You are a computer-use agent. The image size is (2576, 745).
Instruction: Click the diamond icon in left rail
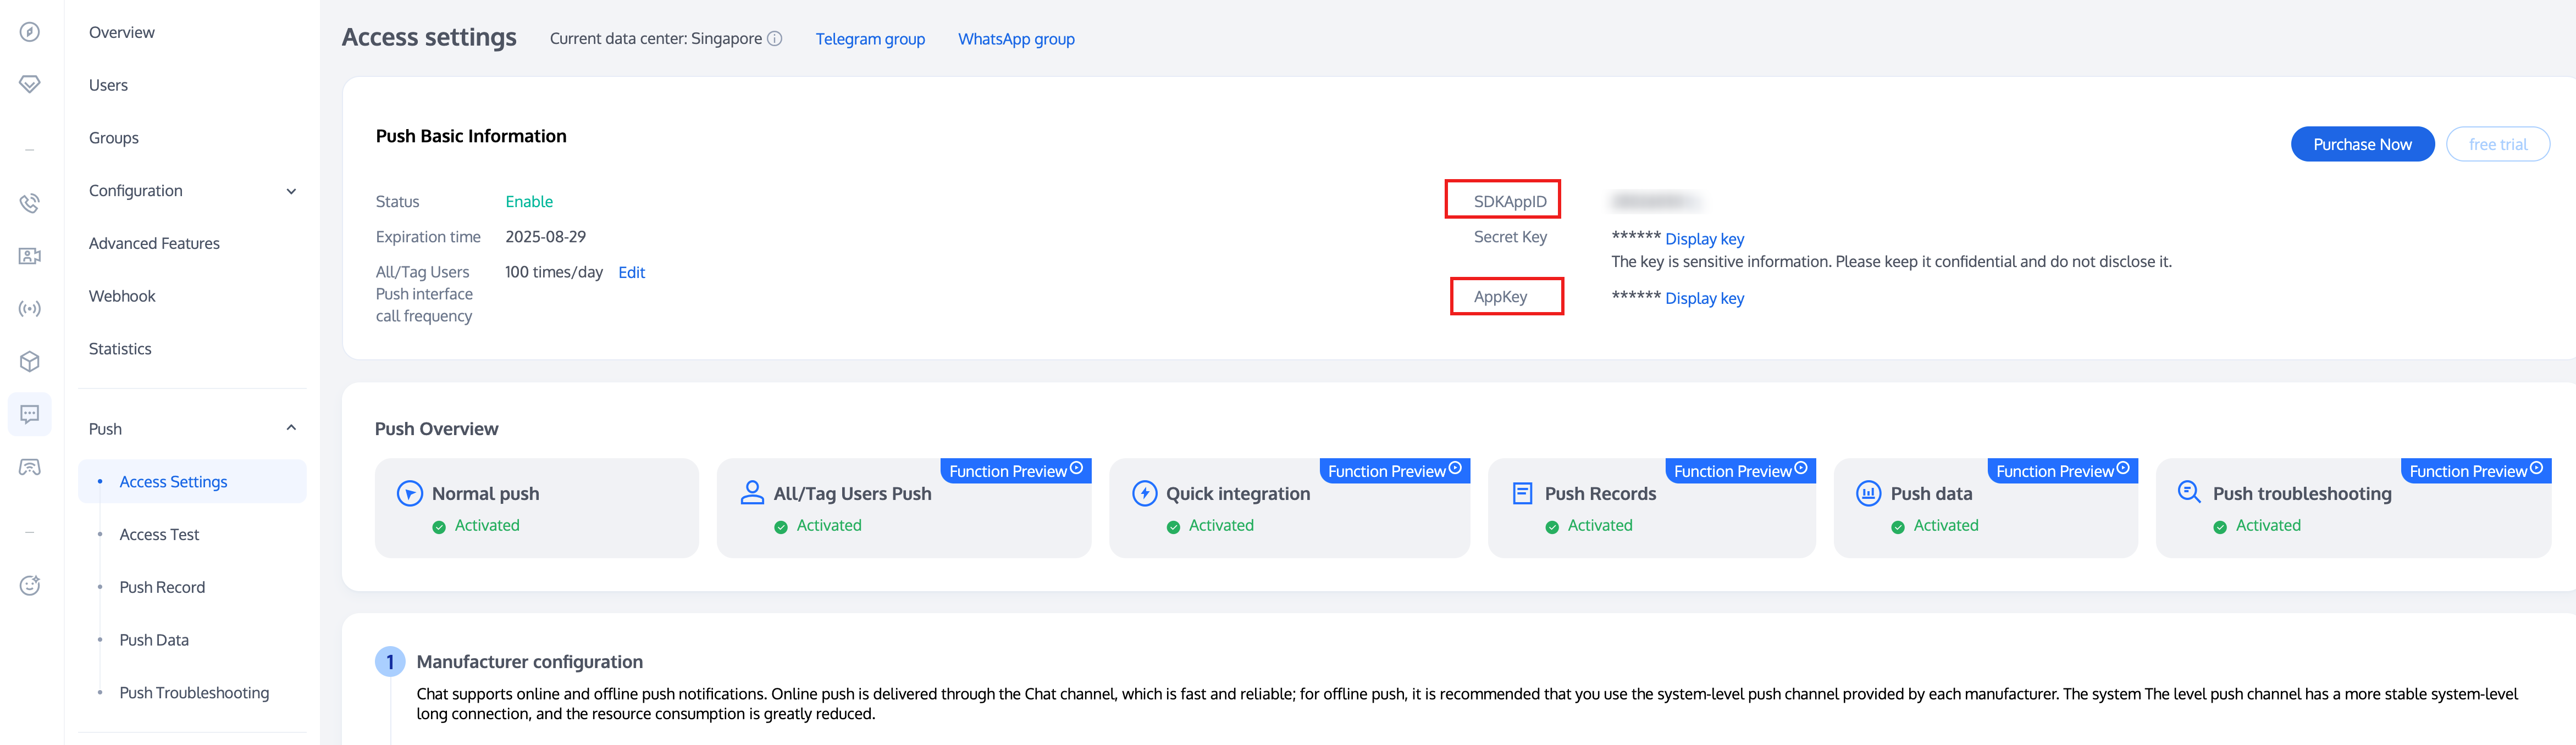coord(30,84)
